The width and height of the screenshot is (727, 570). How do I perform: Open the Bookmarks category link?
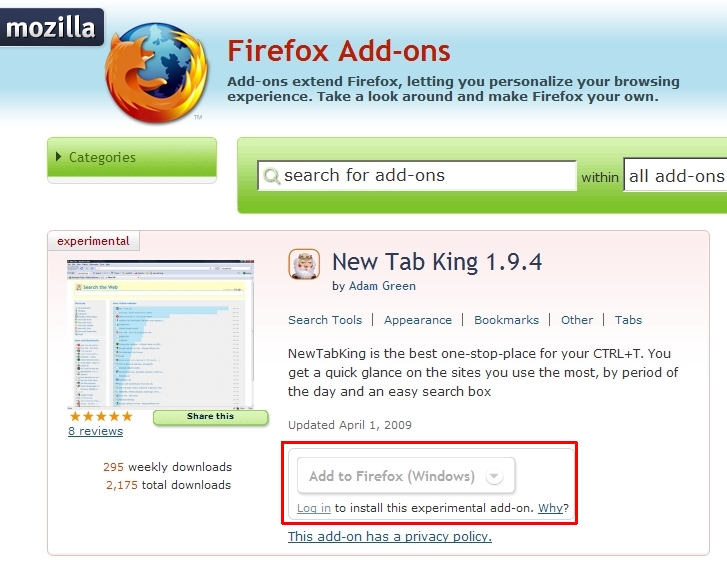tap(506, 320)
